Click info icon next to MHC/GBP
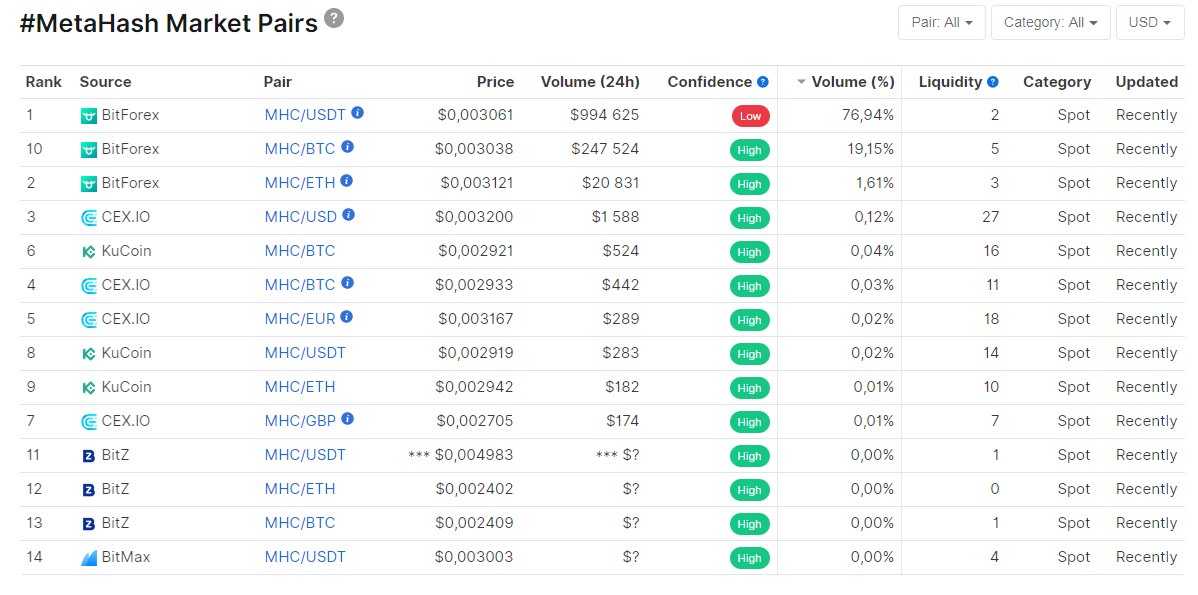 click(x=348, y=418)
